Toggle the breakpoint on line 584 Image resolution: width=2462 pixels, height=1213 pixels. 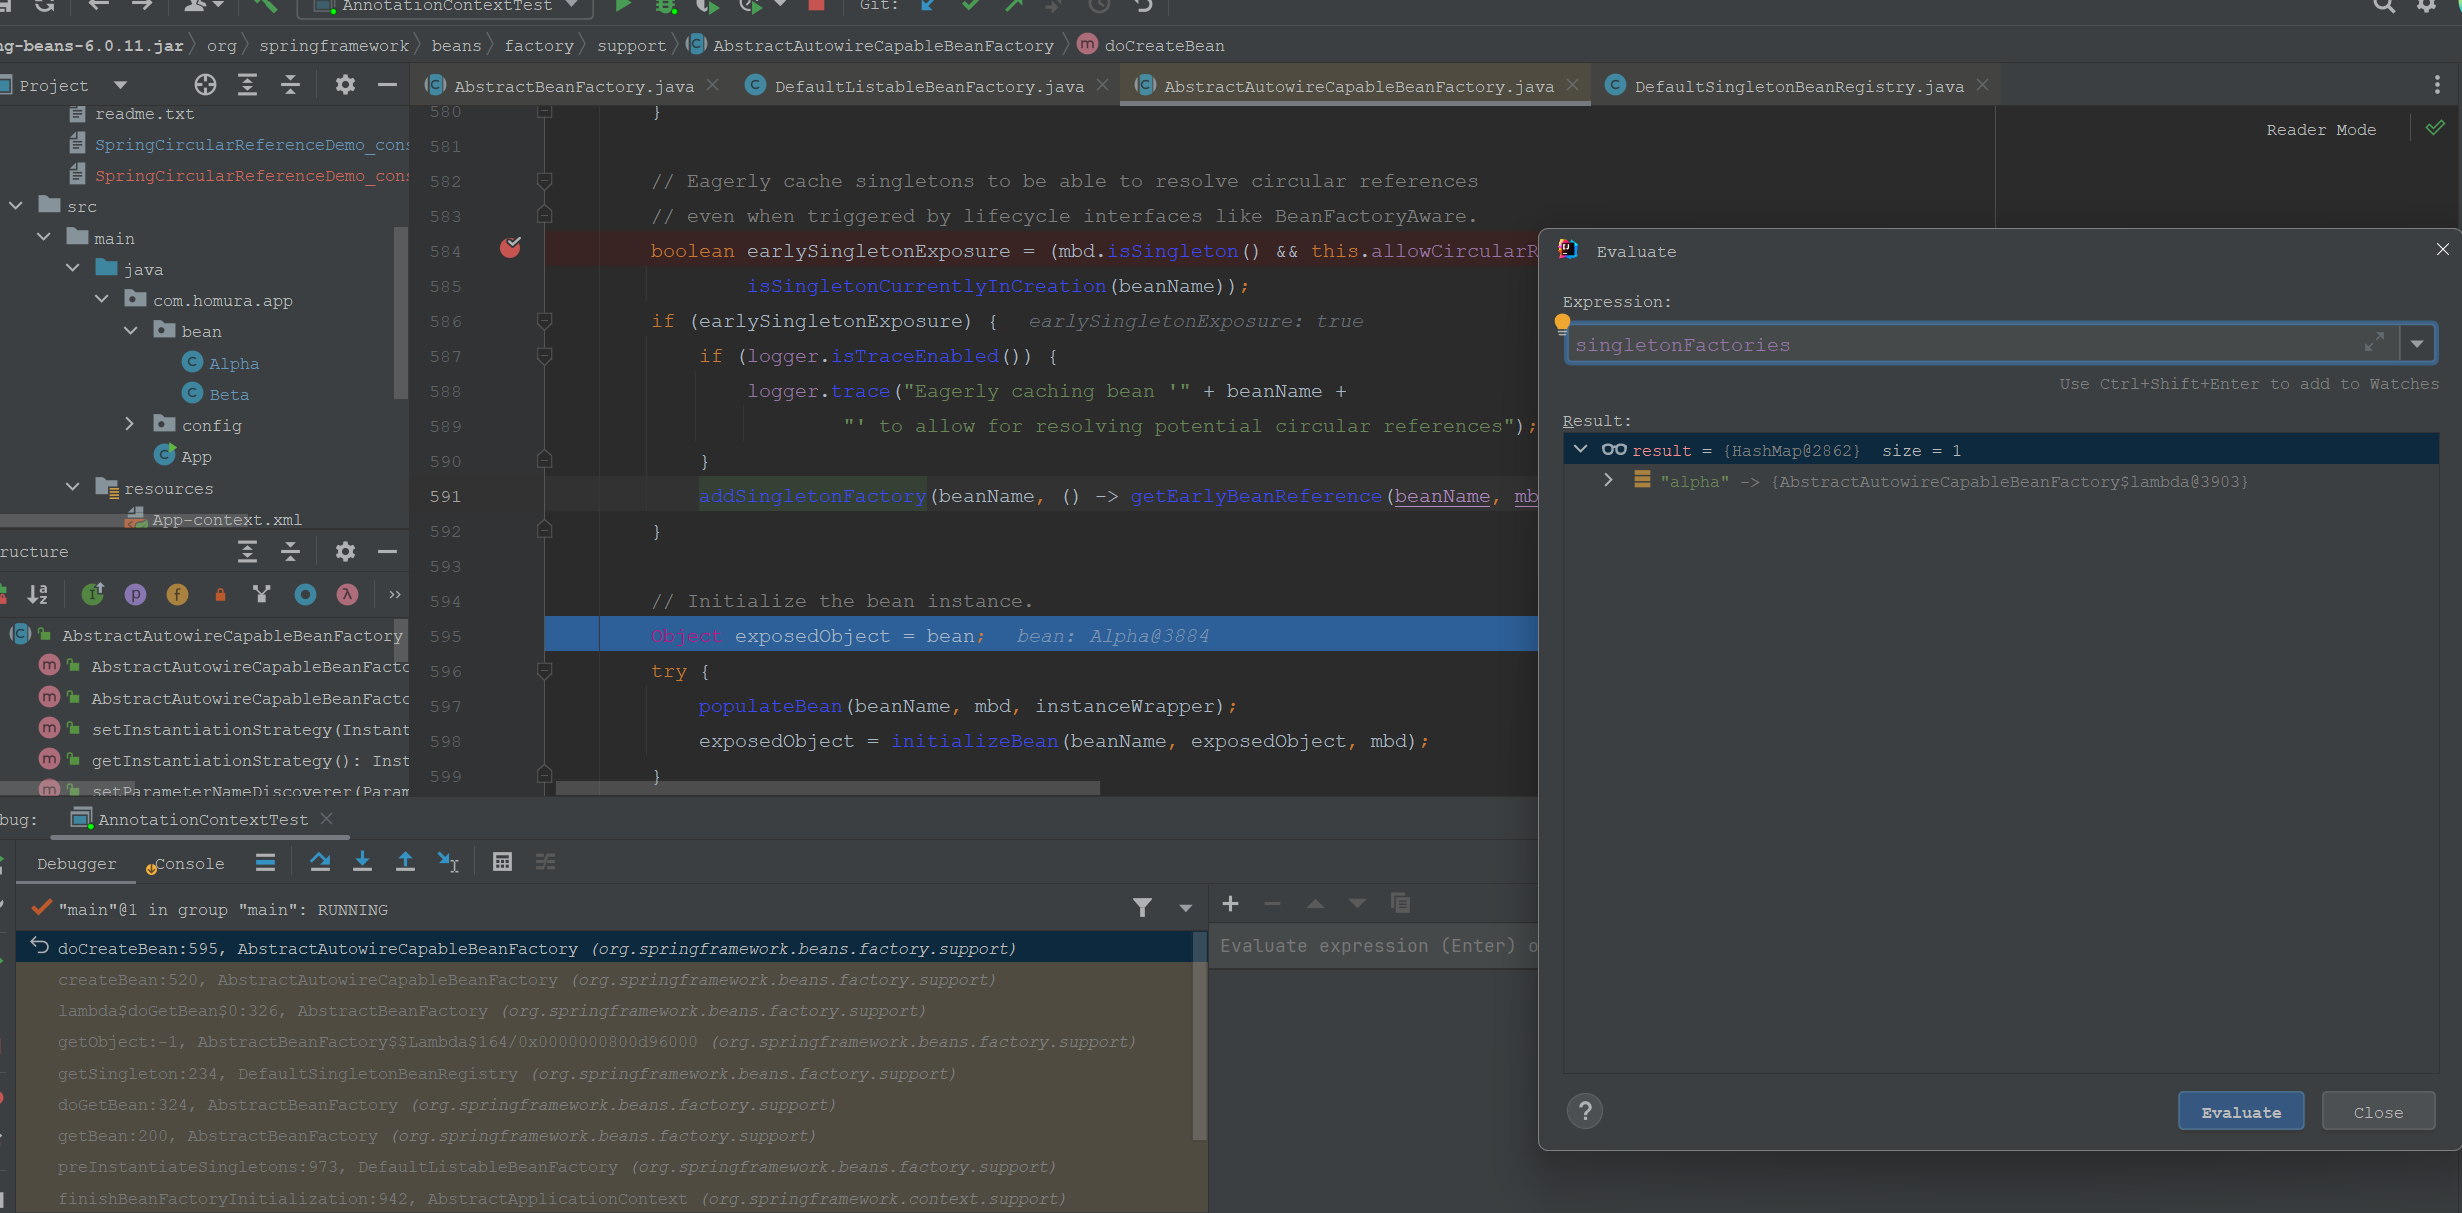tap(510, 248)
